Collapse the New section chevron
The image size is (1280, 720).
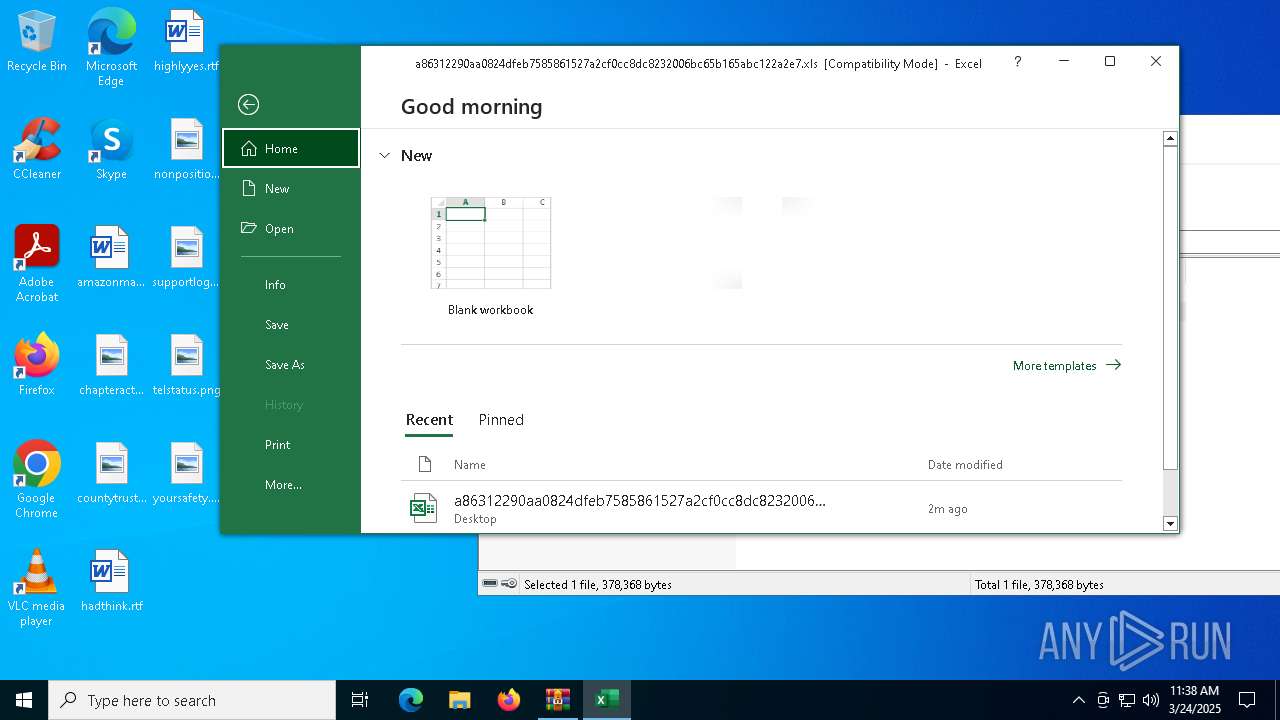pos(384,156)
